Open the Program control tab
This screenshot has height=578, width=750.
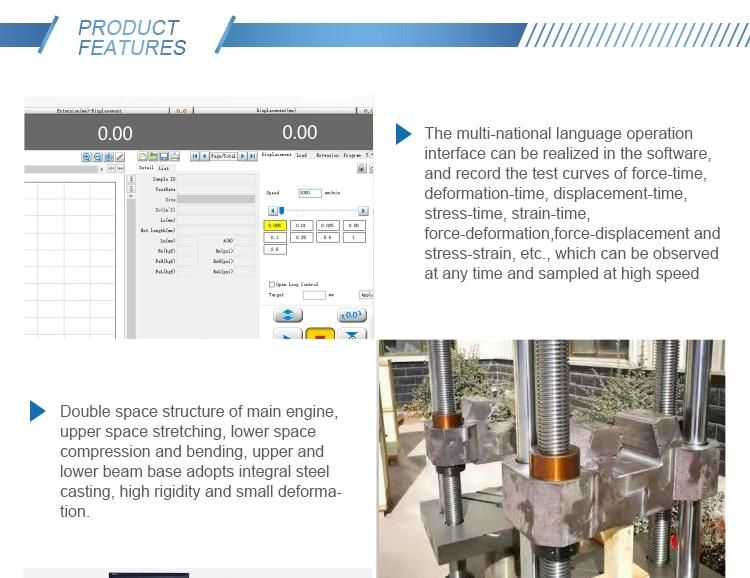click(x=352, y=155)
